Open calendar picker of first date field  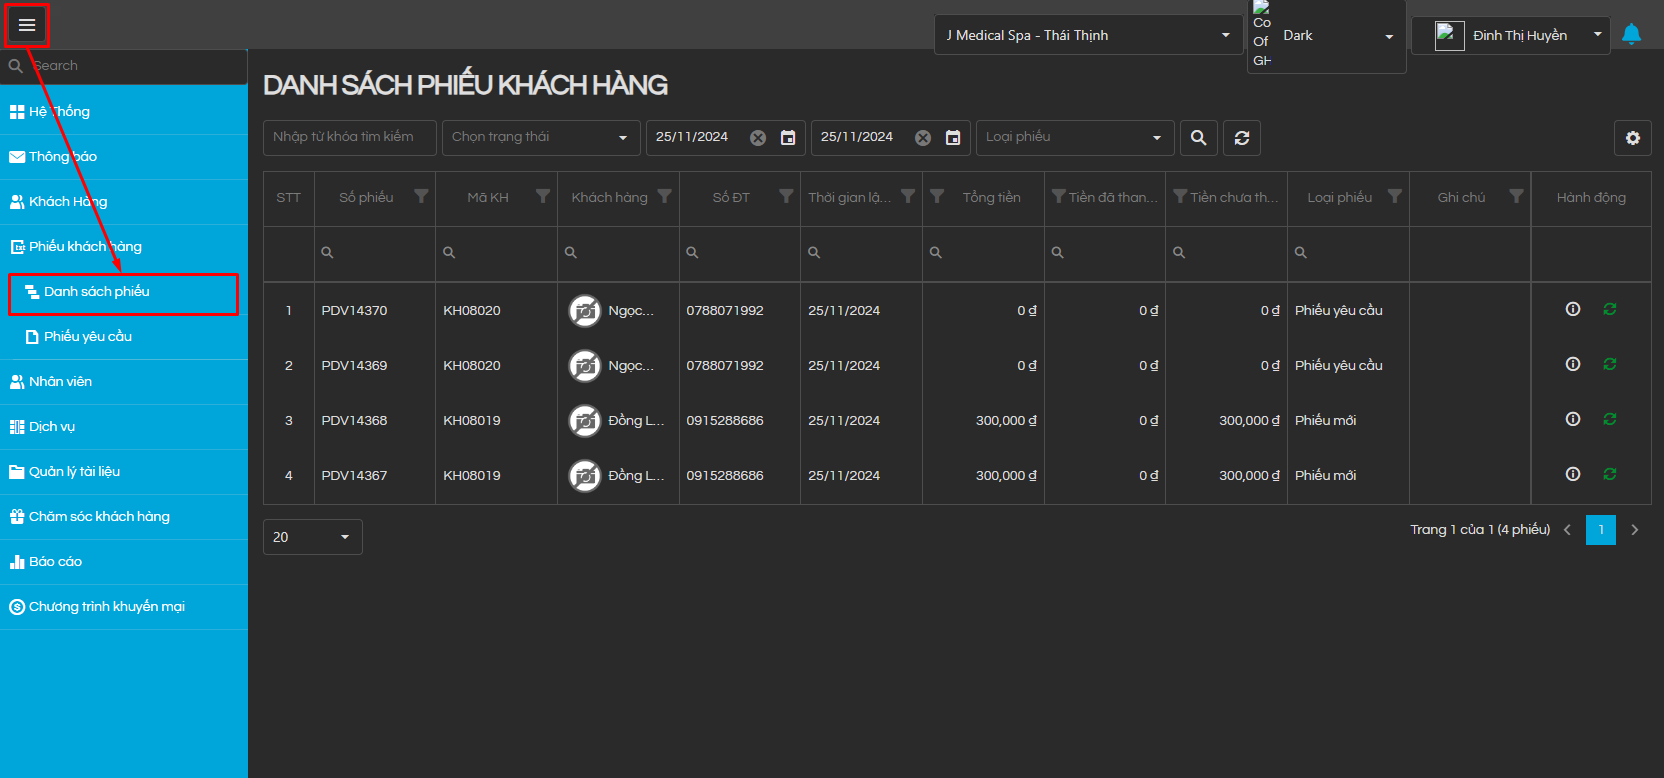click(788, 138)
